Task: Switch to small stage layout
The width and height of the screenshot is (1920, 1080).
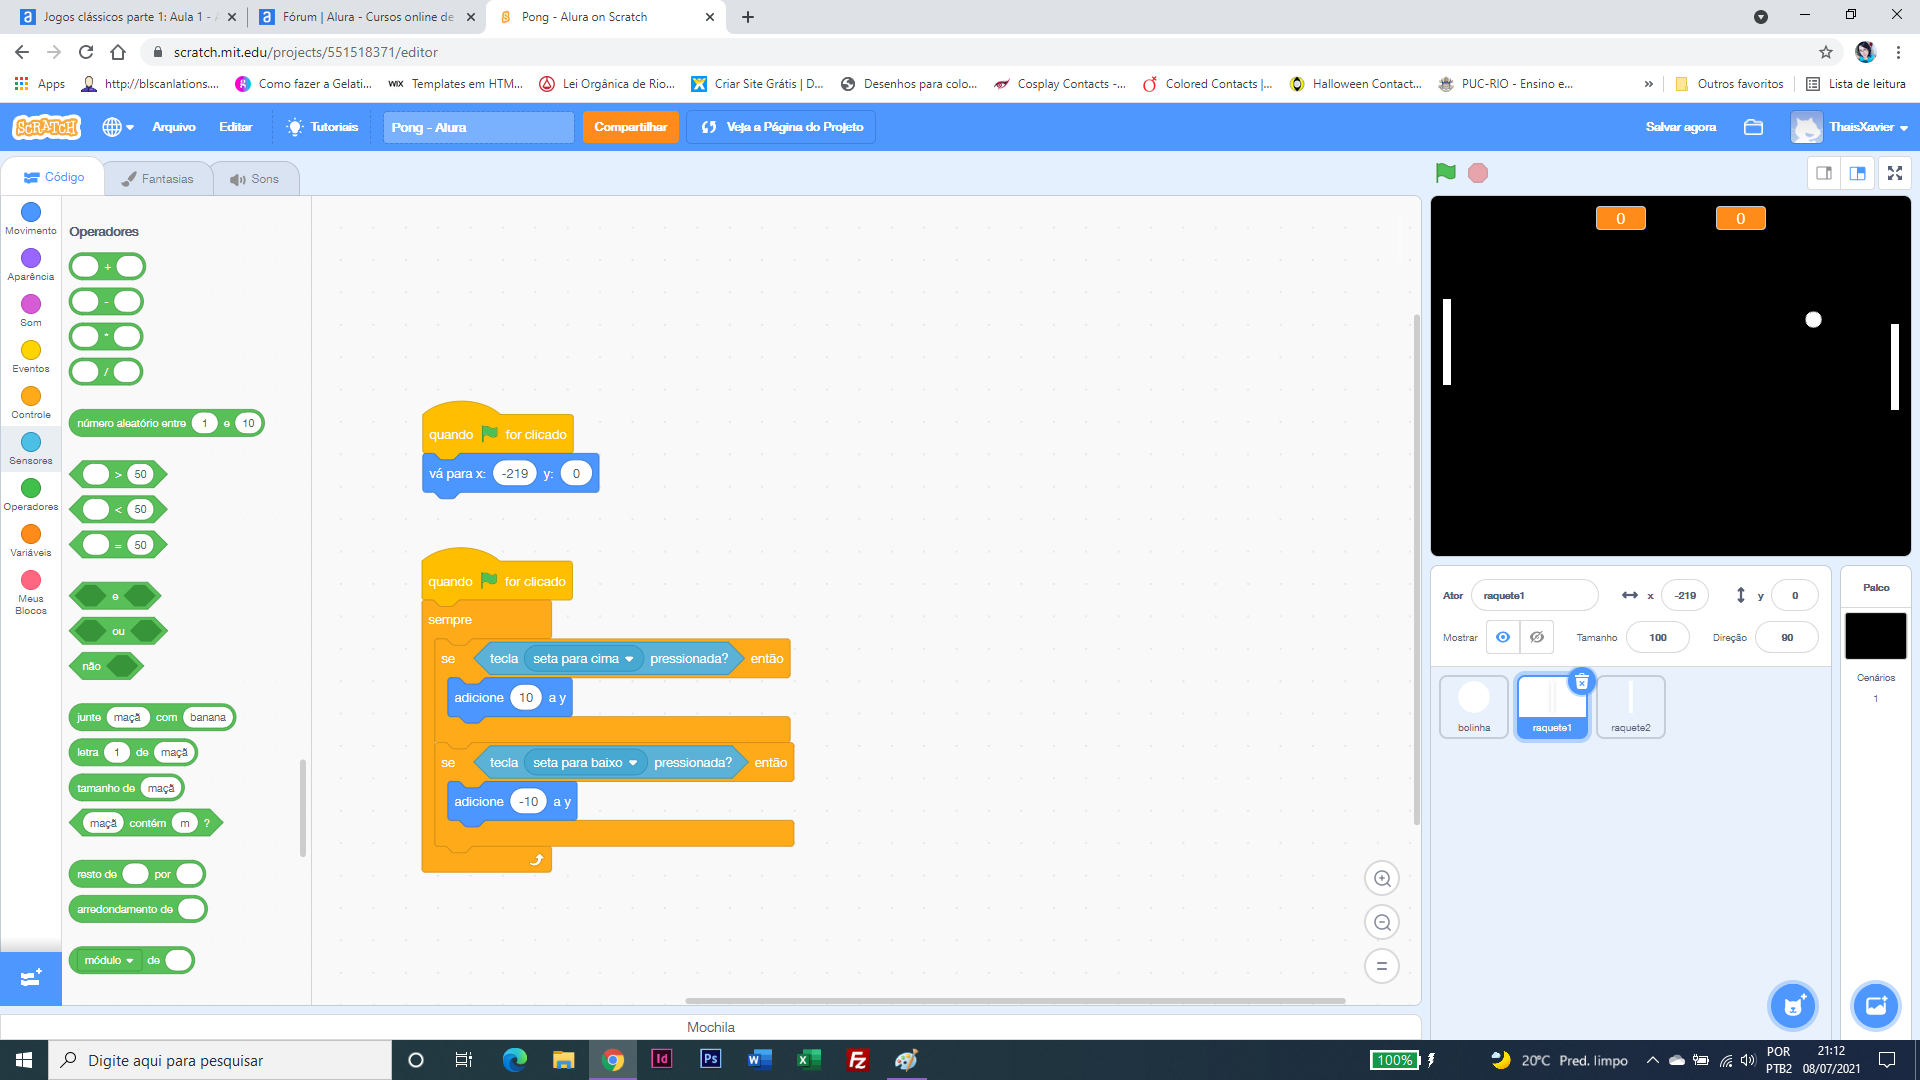Action: point(1824,173)
